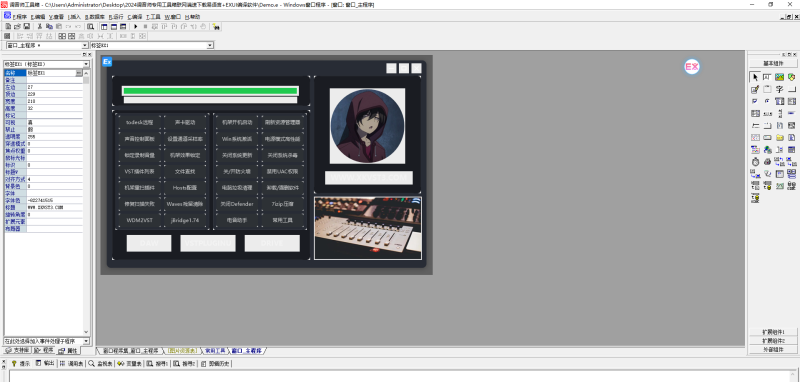Click the ellipsis button in 名称 field

pyautogui.click(x=79, y=73)
